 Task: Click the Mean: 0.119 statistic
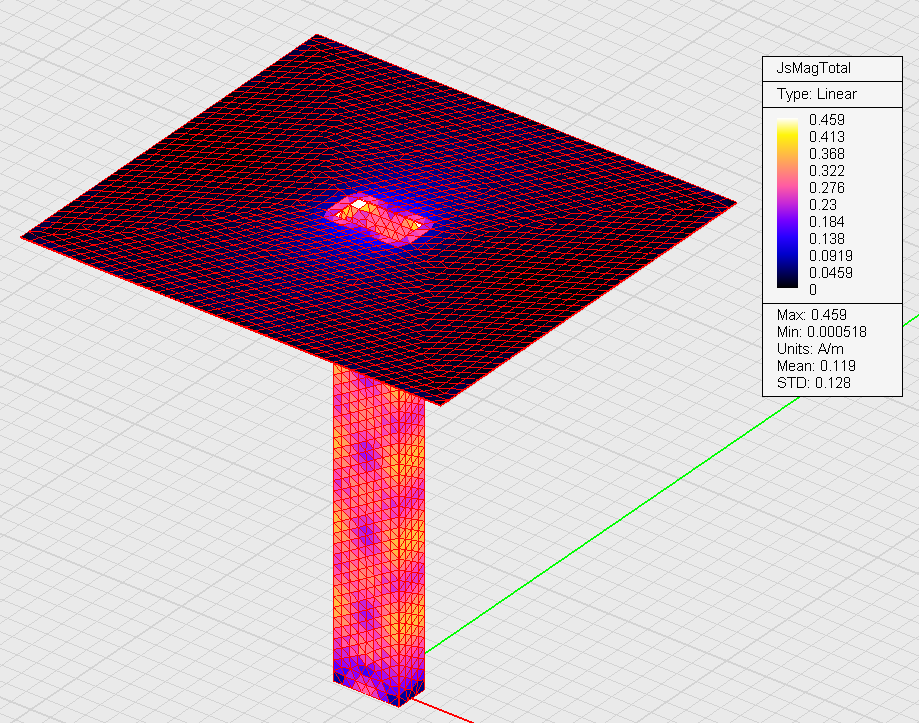tap(816, 366)
